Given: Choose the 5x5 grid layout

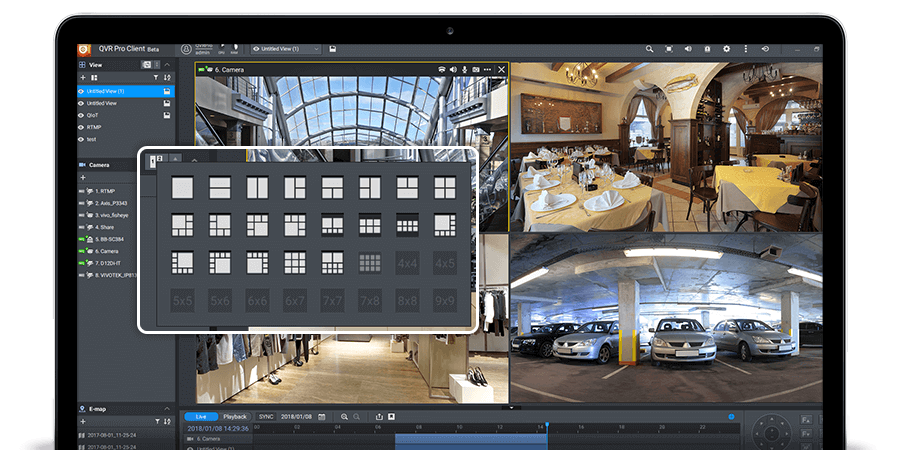Looking at the screenshot, I should [182, 301].
